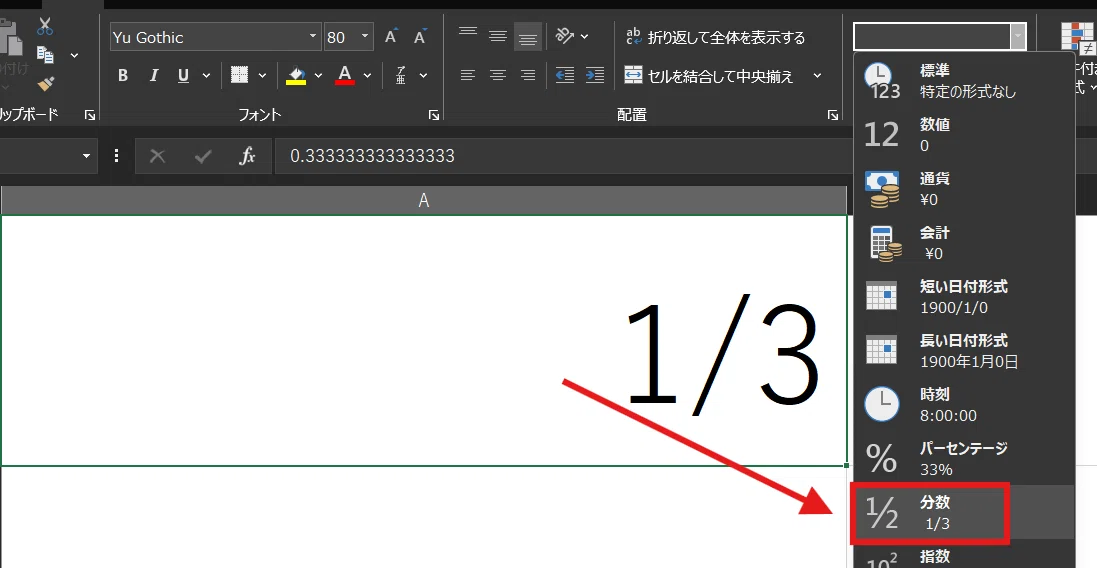This screenshot has height=568, width=1097.
Task: Choose 数値 number format
Action: 963,135
